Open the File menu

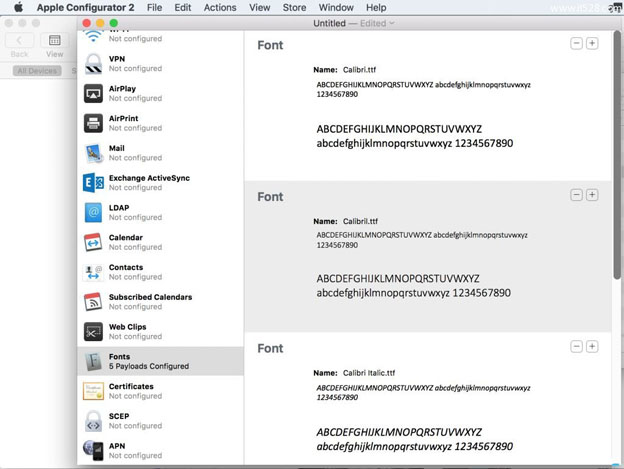(154, 7)
